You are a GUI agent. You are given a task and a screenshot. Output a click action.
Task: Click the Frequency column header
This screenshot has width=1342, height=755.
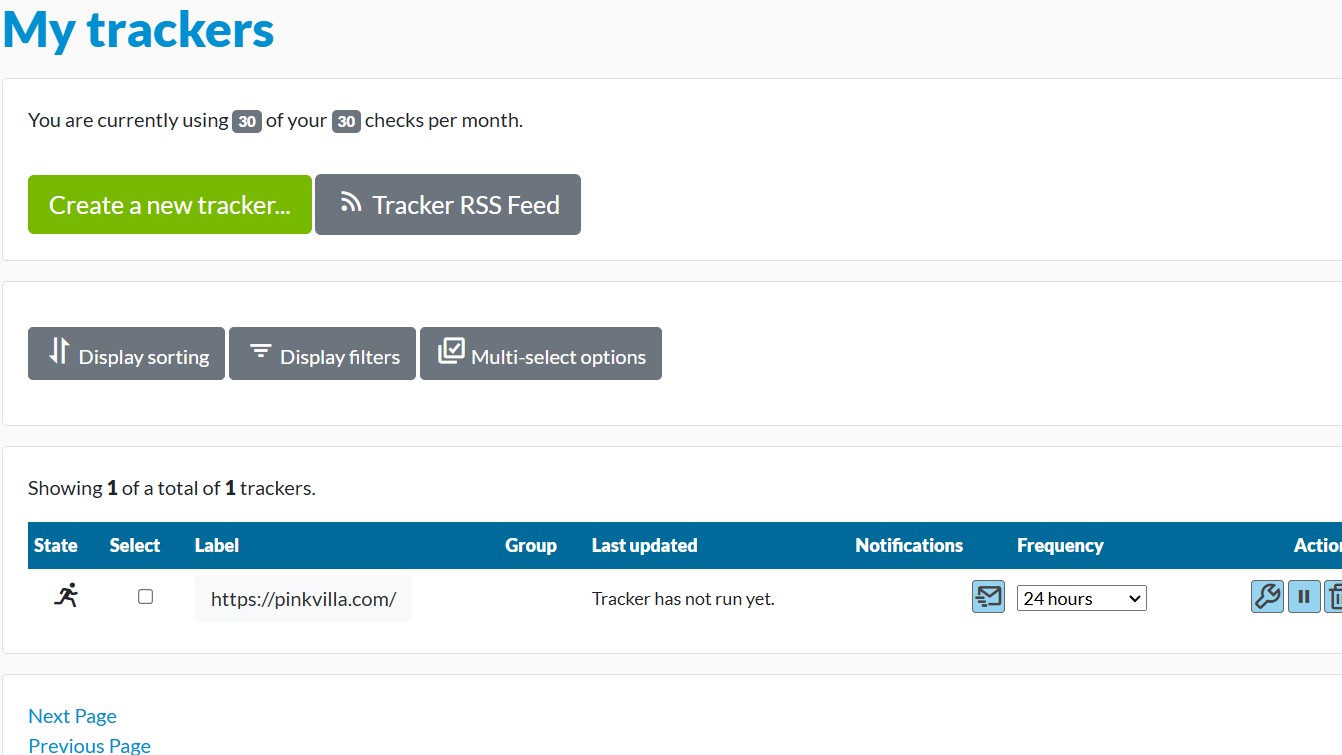1060,545
